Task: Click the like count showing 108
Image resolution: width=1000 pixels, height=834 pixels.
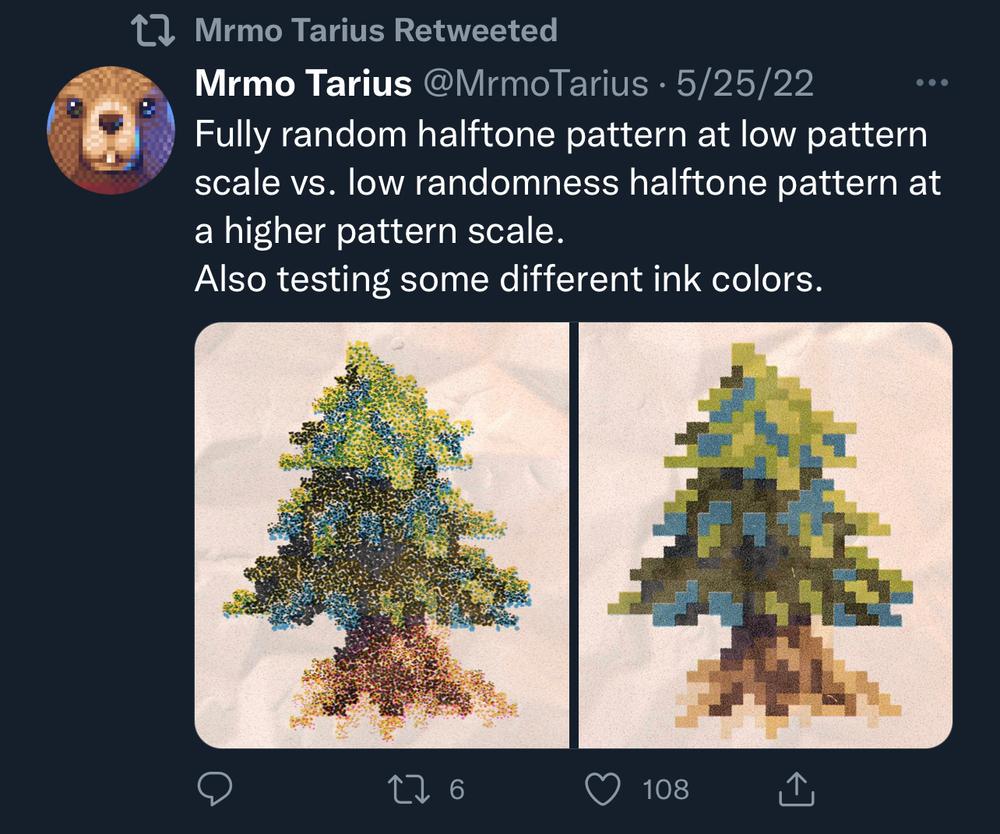Action: click(x=666, y=789)
